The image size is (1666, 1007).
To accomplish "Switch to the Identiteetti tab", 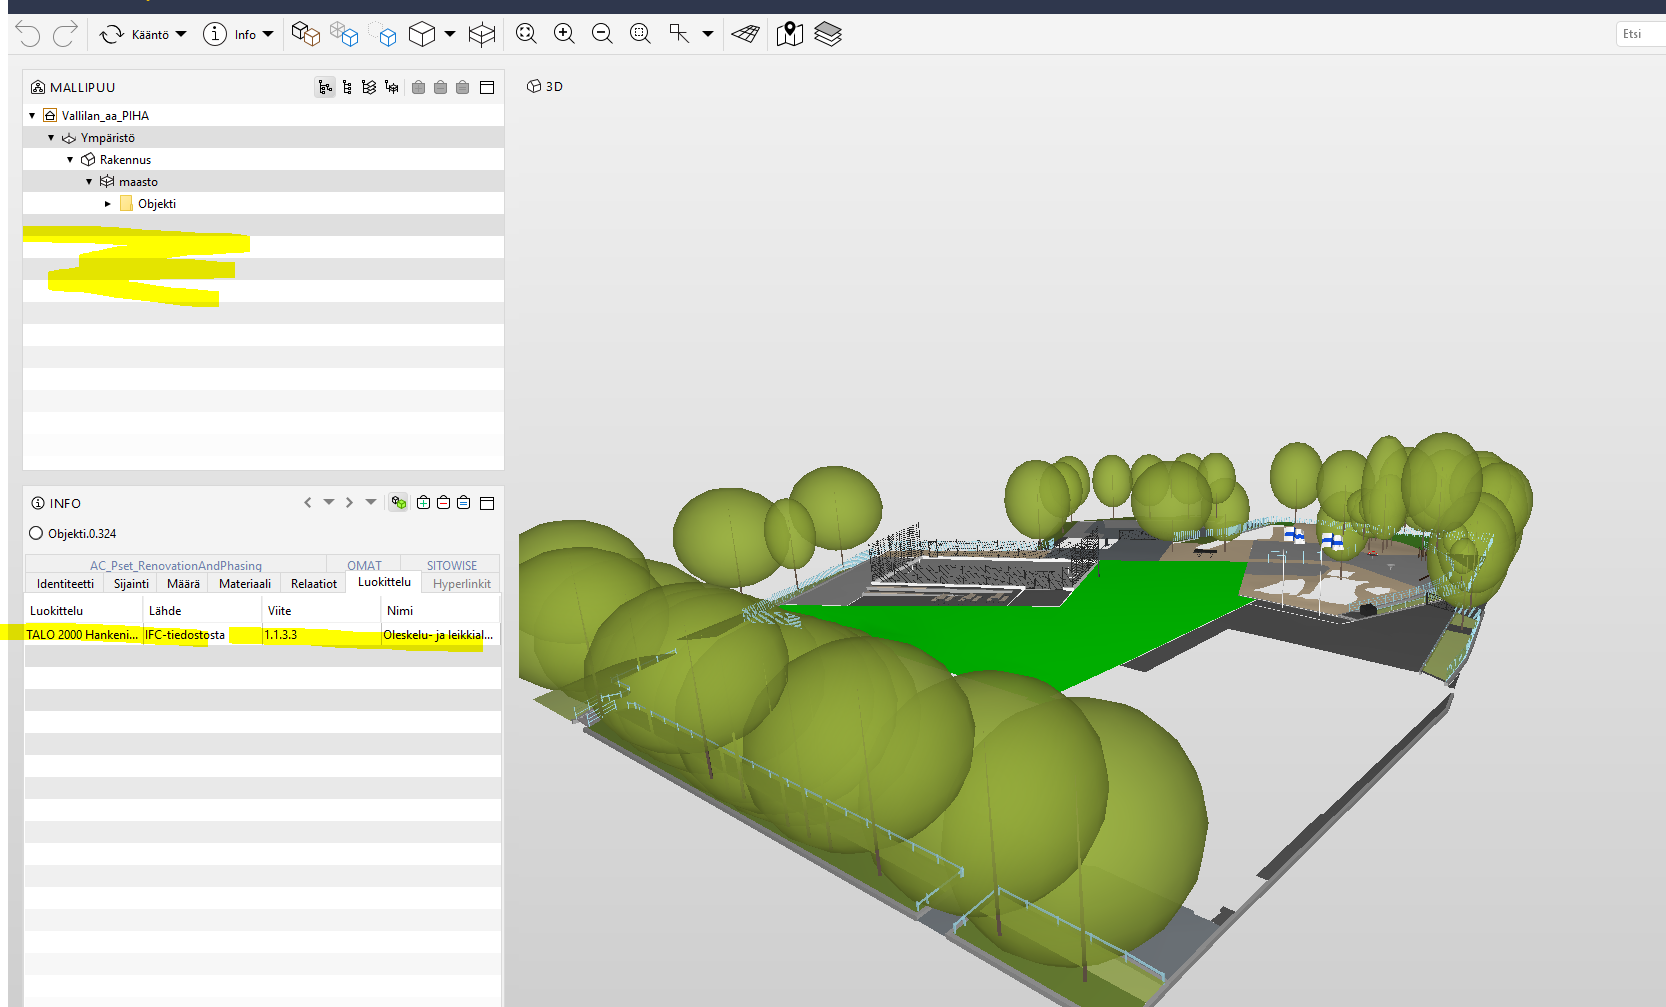I will coord(65,584).
